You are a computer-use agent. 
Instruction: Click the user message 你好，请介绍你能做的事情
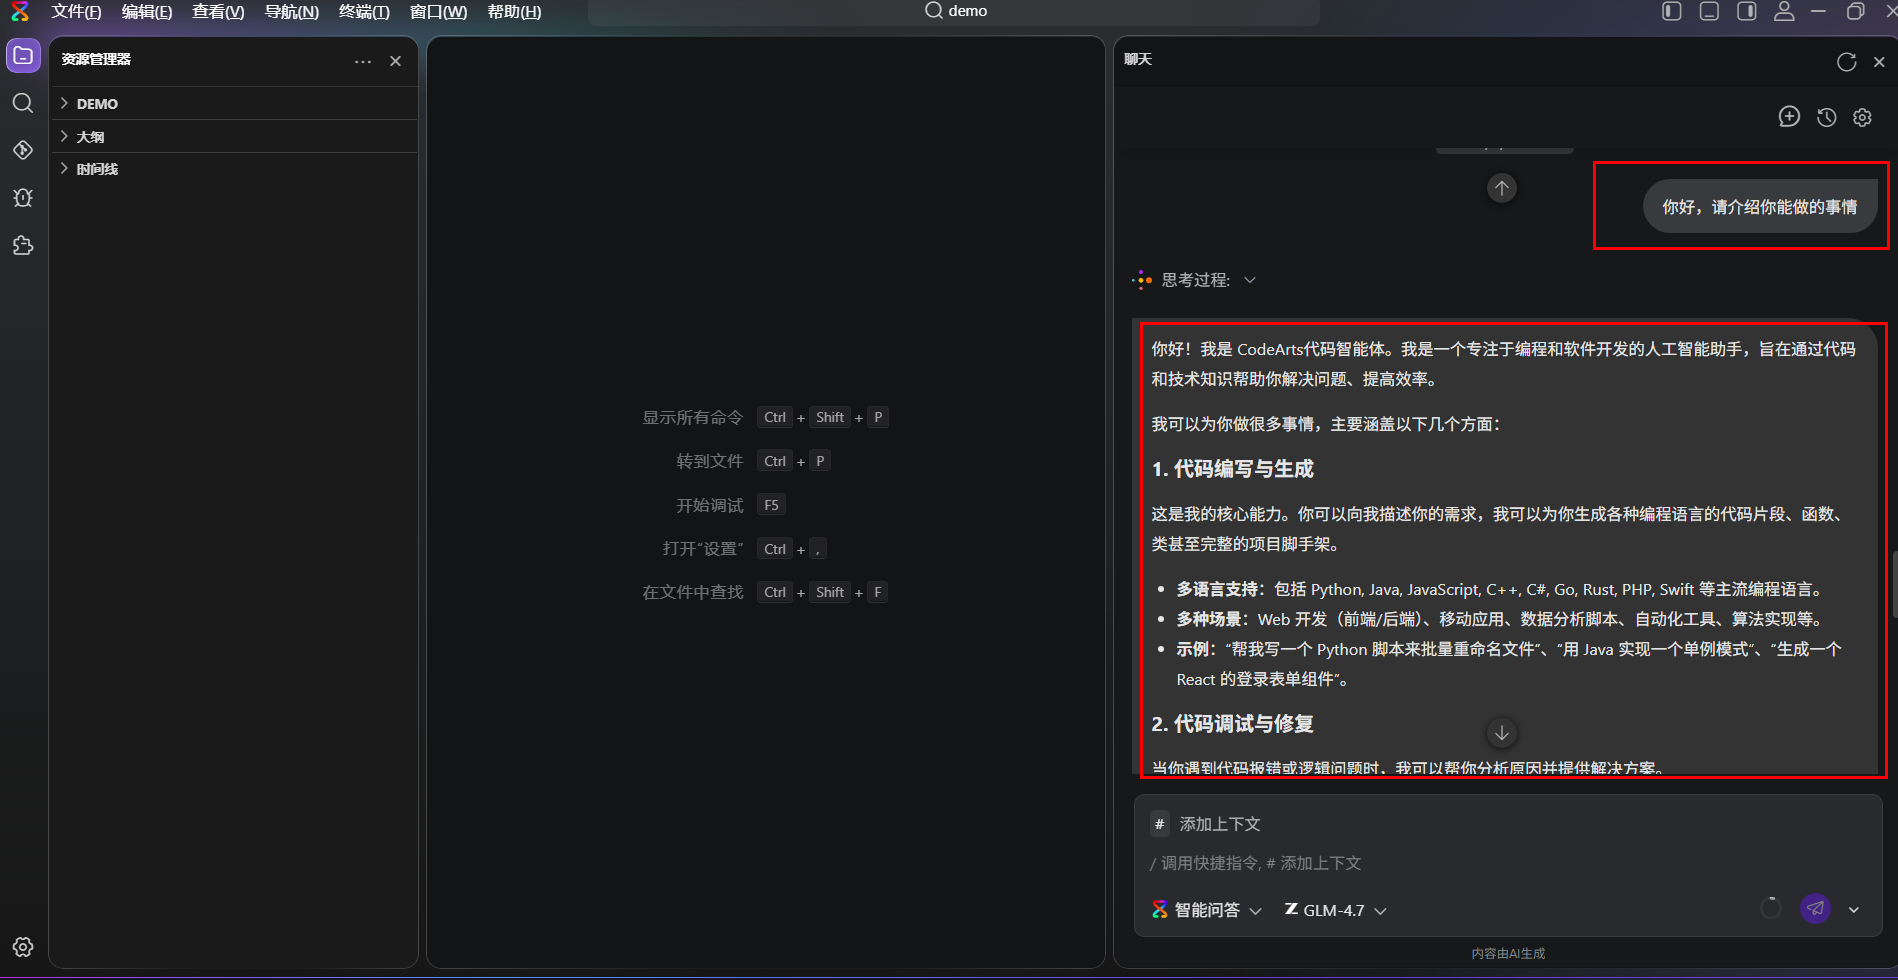click(x=1760, y=207)
